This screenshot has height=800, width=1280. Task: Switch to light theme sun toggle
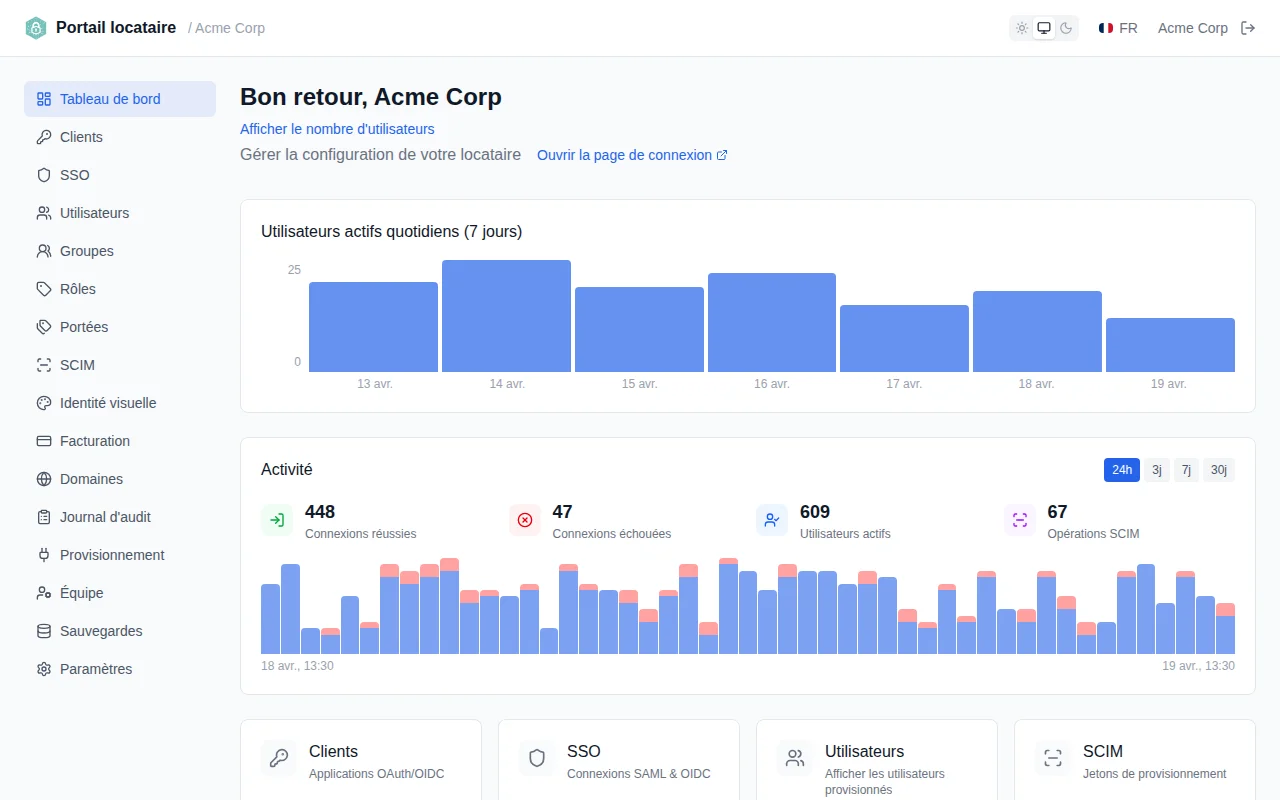click(1022, 28)
